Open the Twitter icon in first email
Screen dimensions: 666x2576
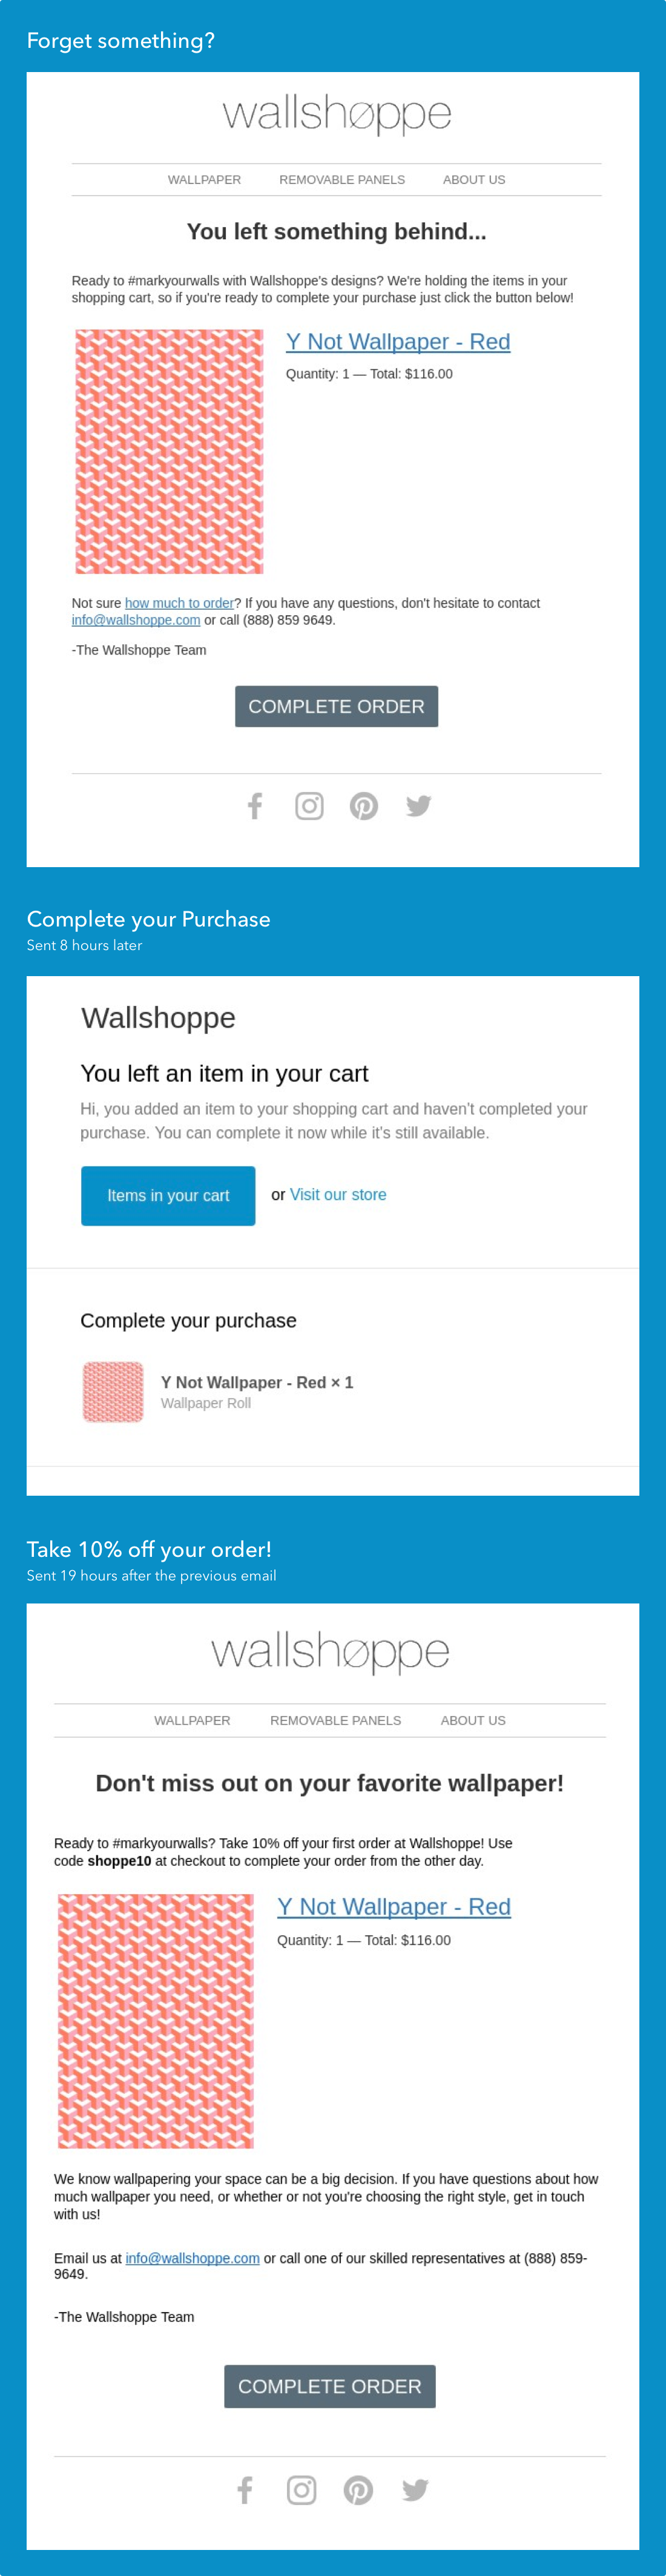[418, 806]
